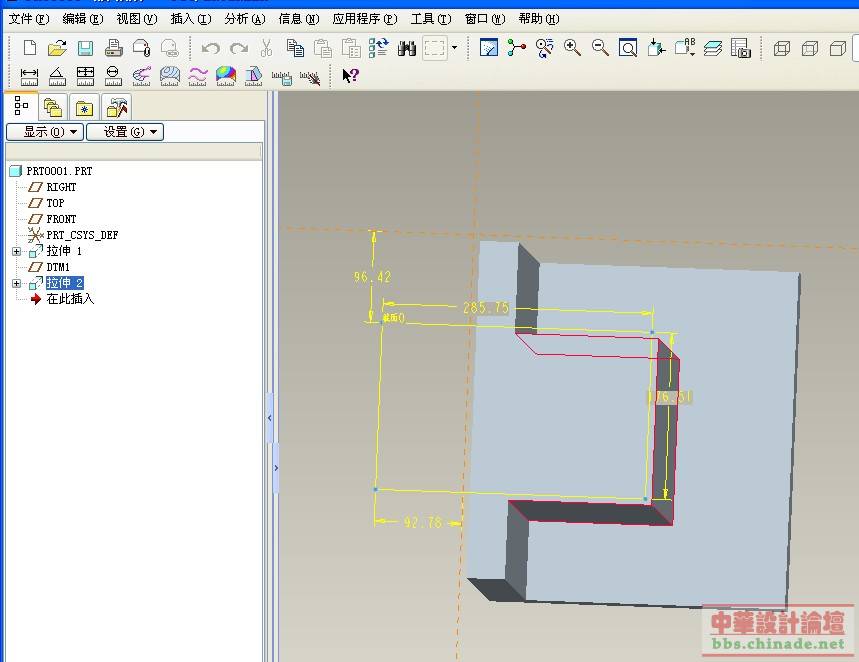Switch to the Favorites folder tab
Screen dimensions: 859x662
(x=85, y=108)
